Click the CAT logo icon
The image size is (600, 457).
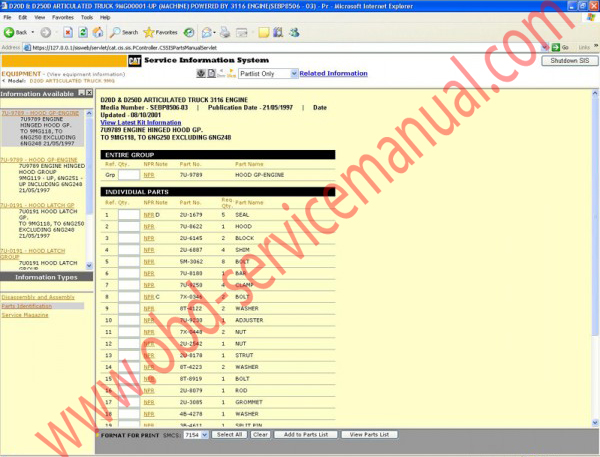[x=134, y=60]
